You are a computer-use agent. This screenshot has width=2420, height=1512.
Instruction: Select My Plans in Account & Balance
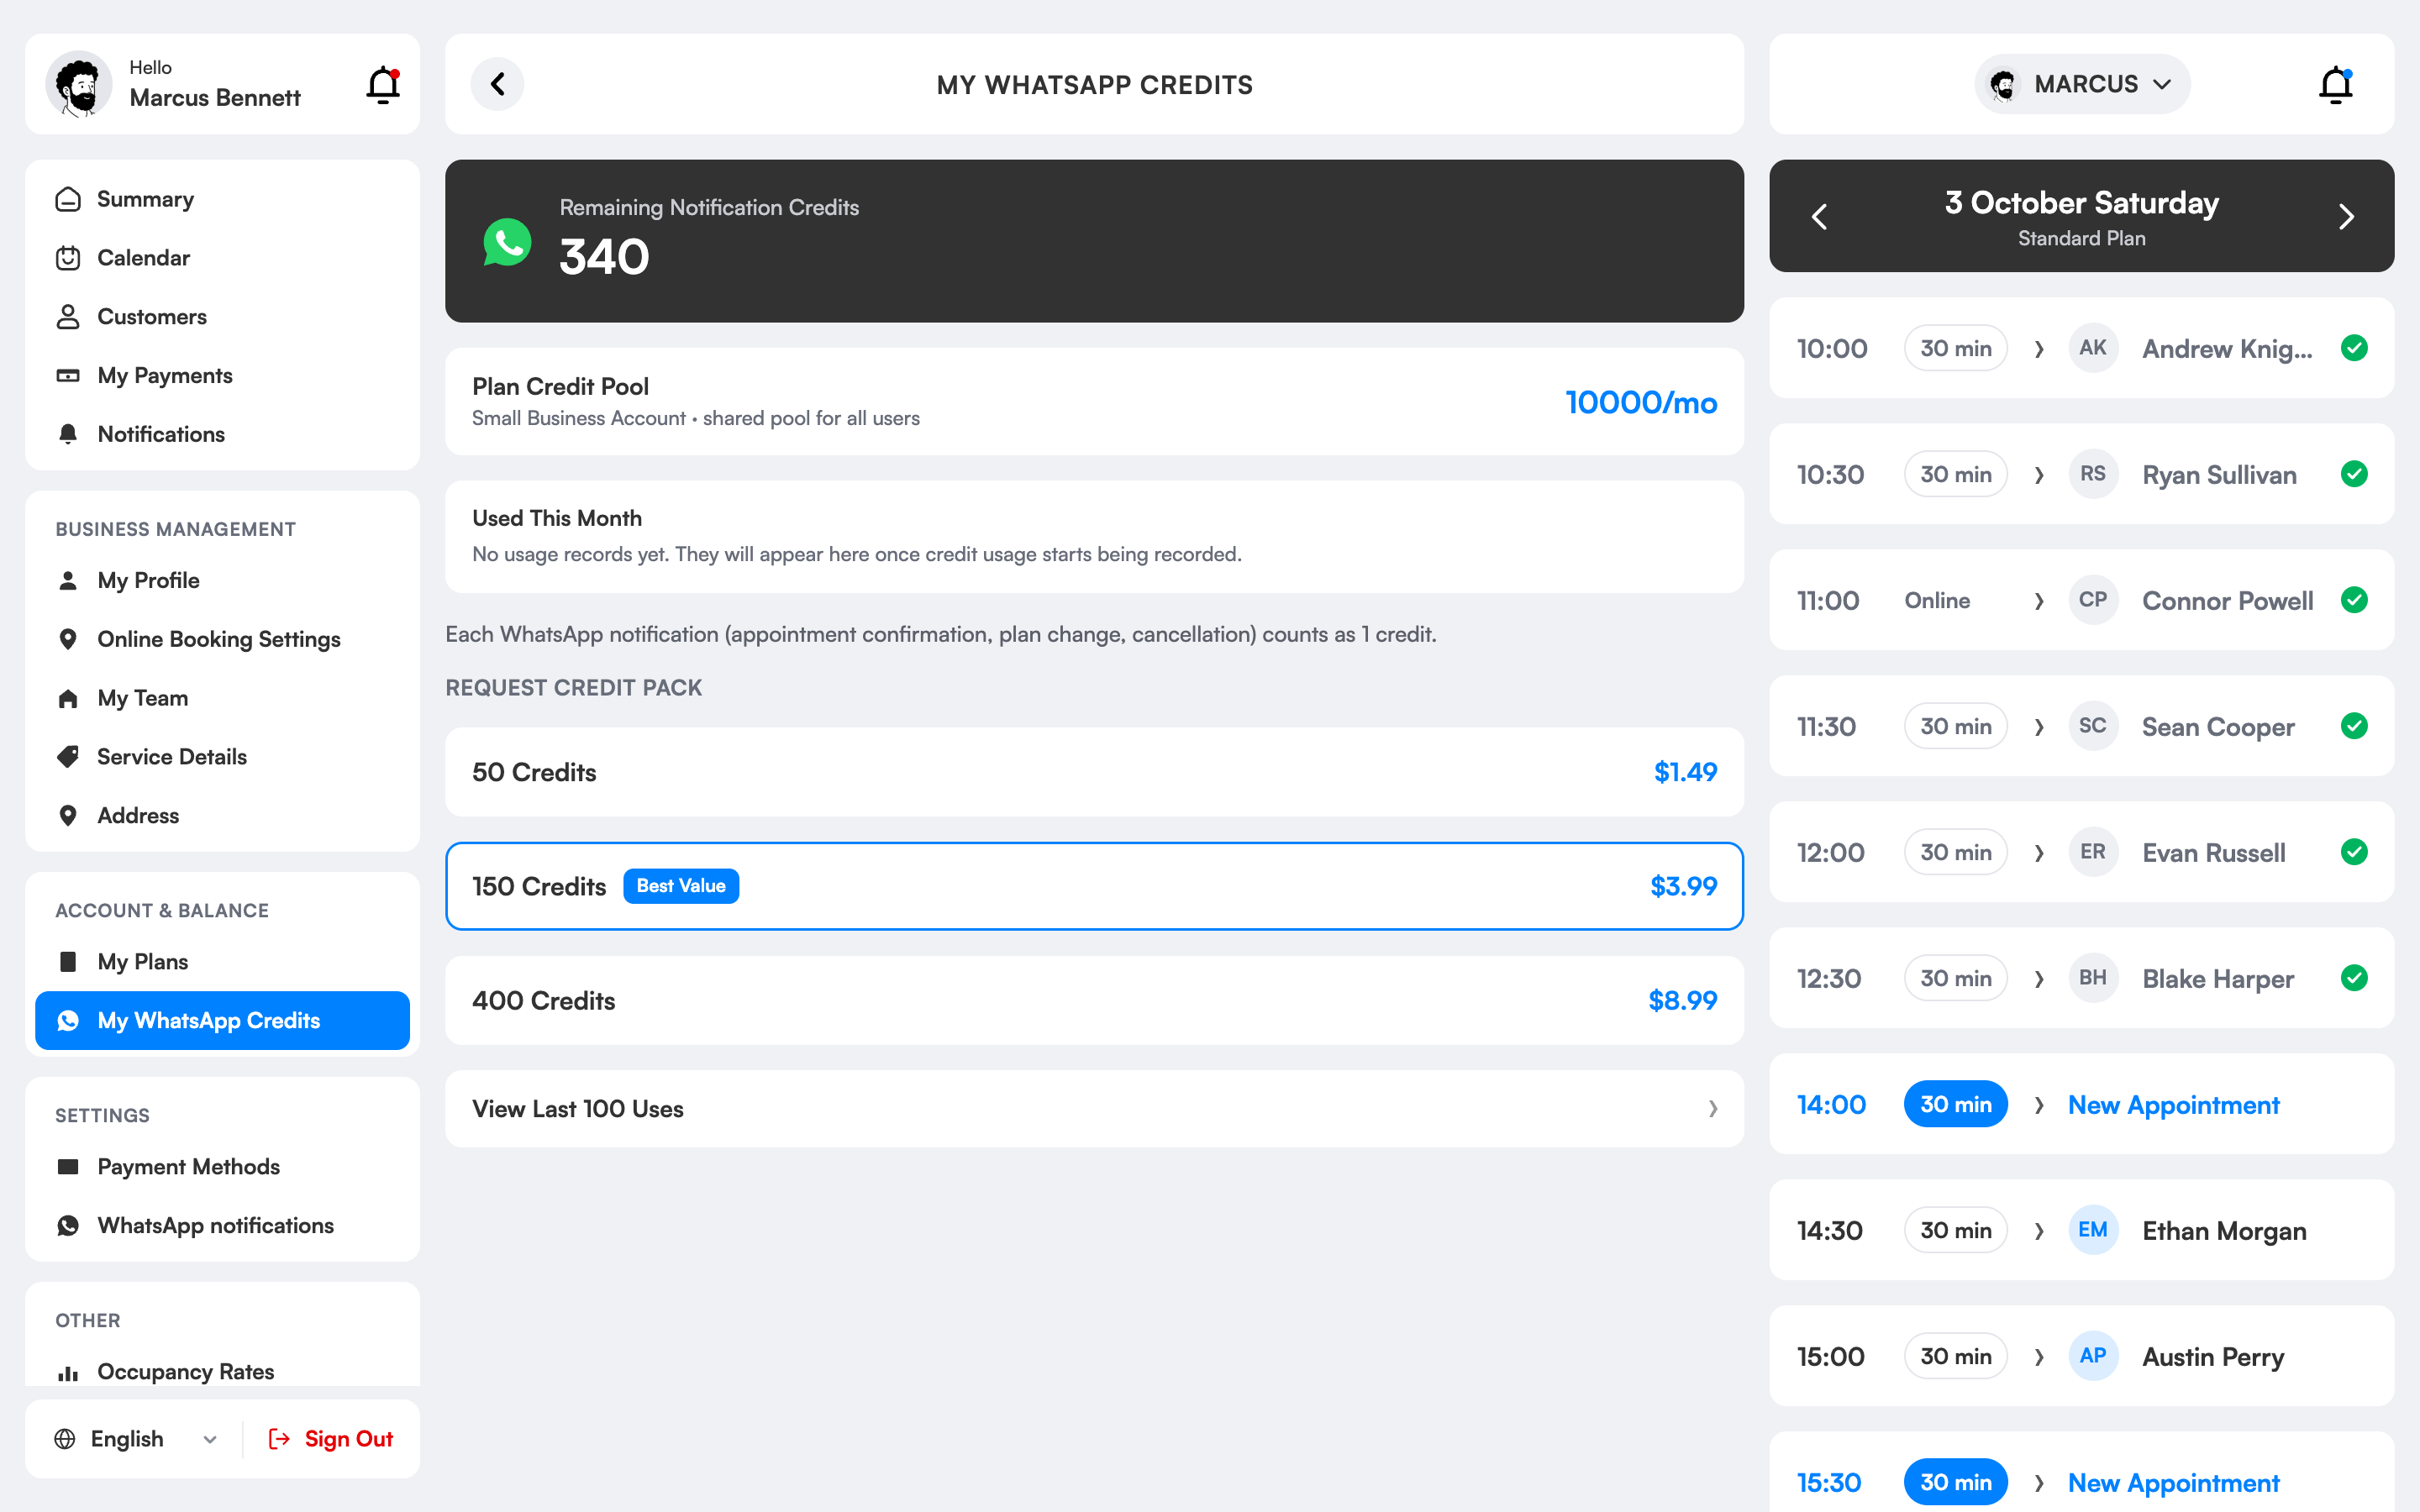[x=222, y=962]
